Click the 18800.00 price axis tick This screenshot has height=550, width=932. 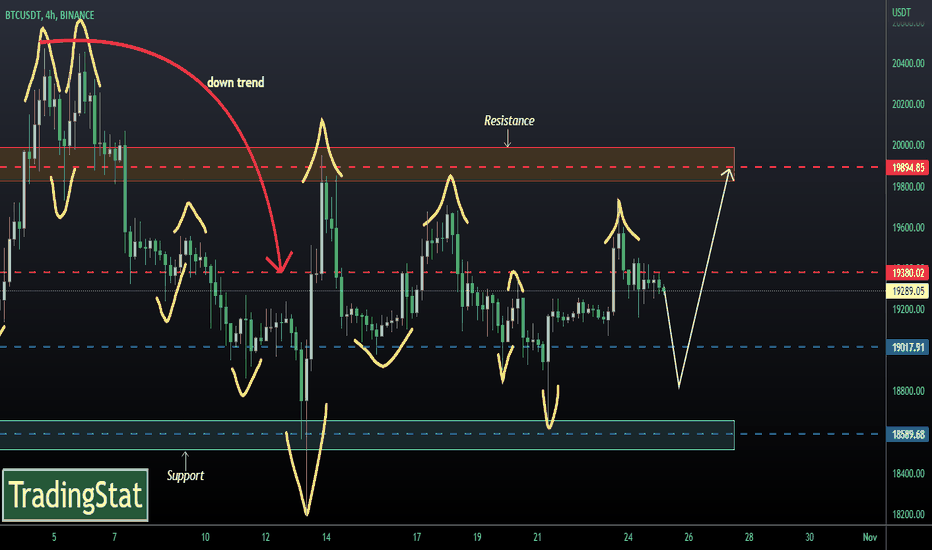pos(908,391)
